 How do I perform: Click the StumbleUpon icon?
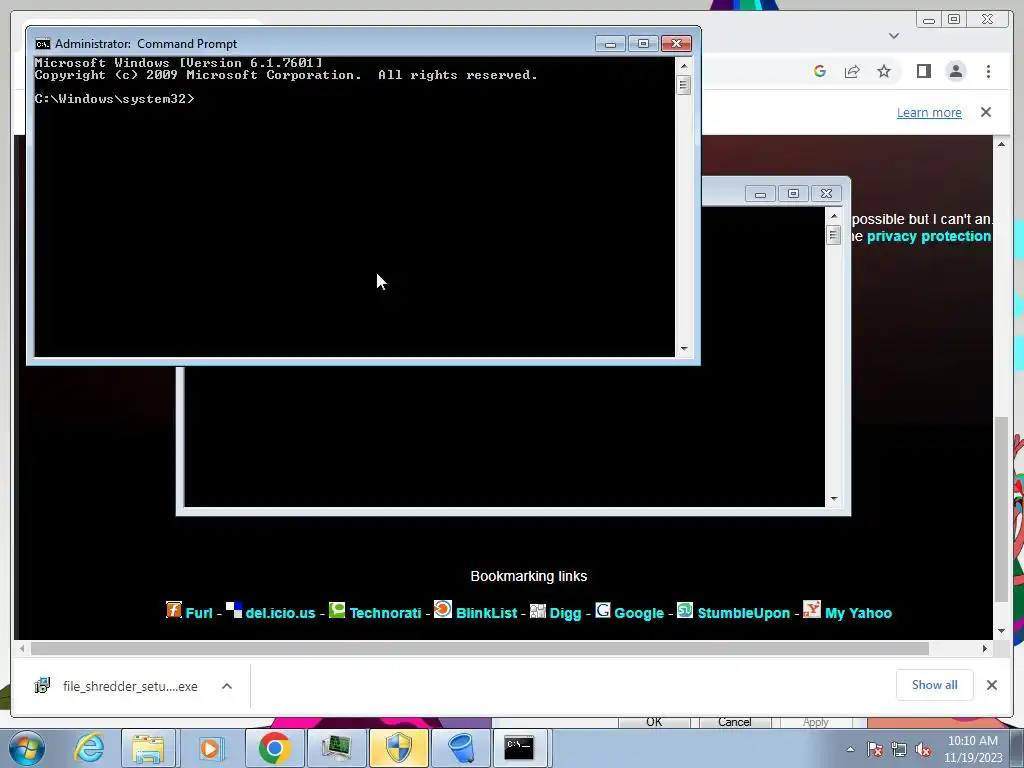point(685,610)
